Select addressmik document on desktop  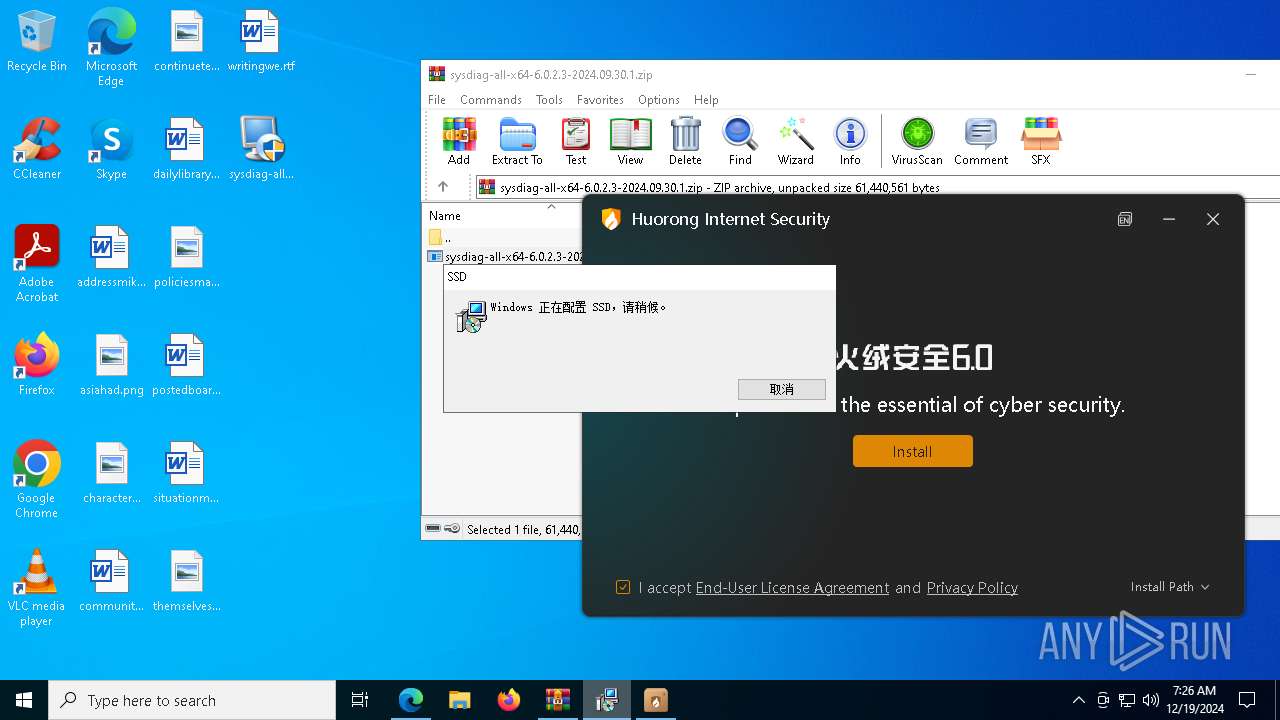pyautogui.click(x=111, y=257)
